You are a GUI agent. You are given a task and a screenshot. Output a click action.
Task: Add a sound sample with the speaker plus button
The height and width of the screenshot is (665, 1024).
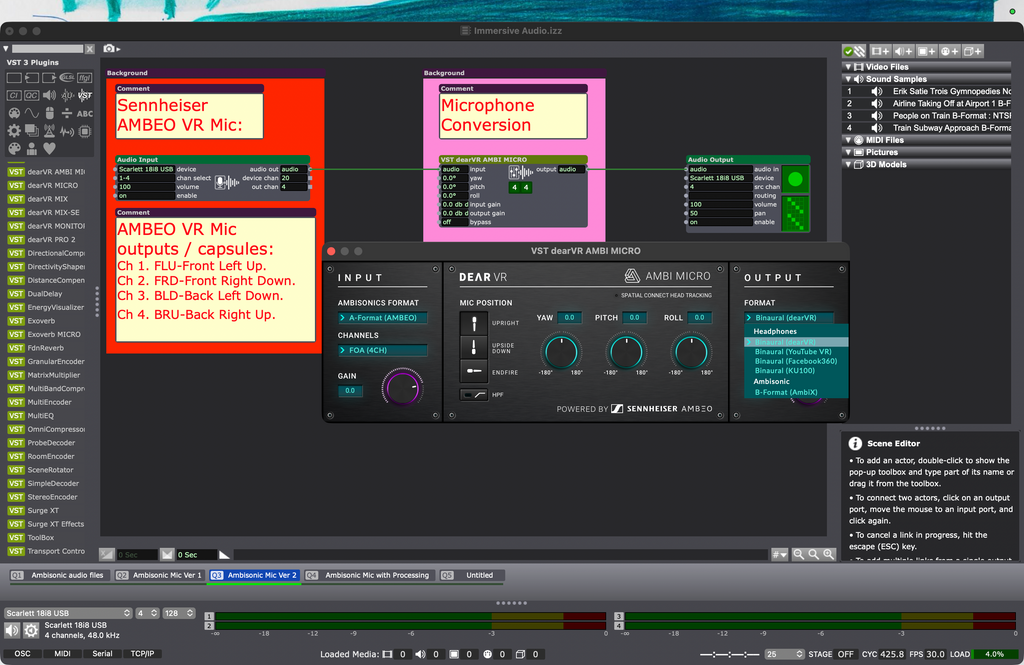tap(904, 51)
